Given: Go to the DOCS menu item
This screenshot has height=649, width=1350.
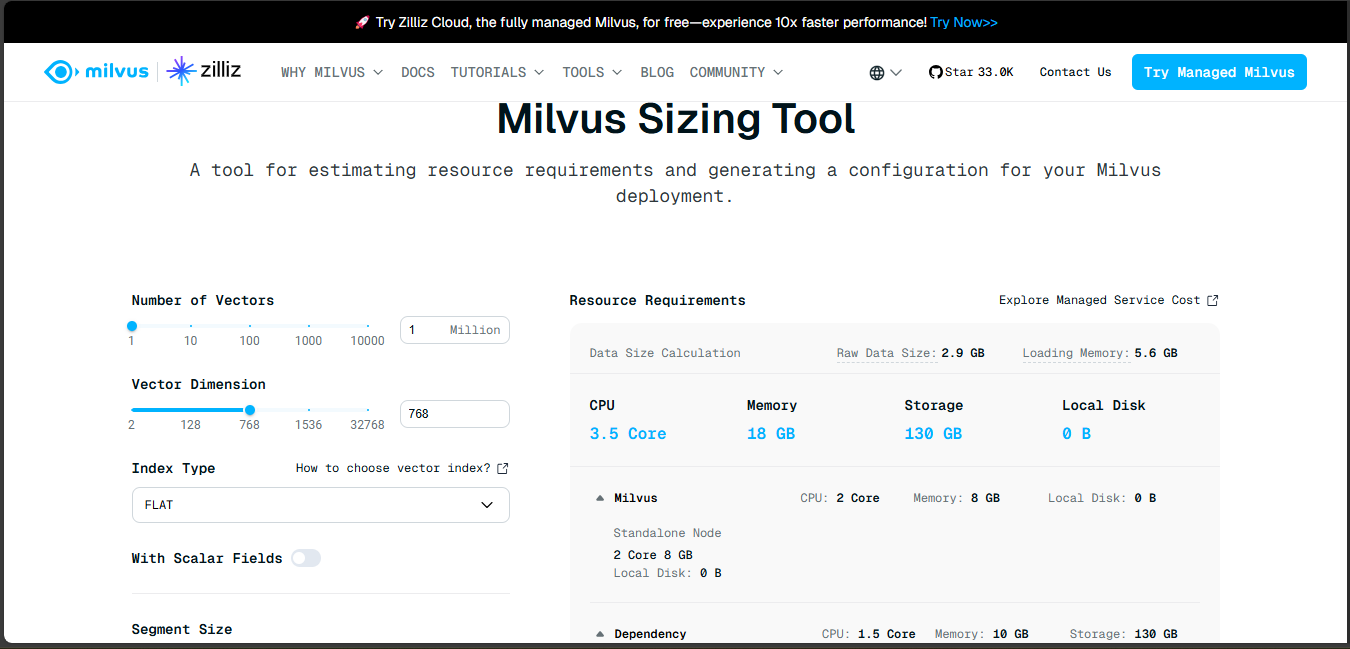Looking at the screenshot, I should 418,71.
